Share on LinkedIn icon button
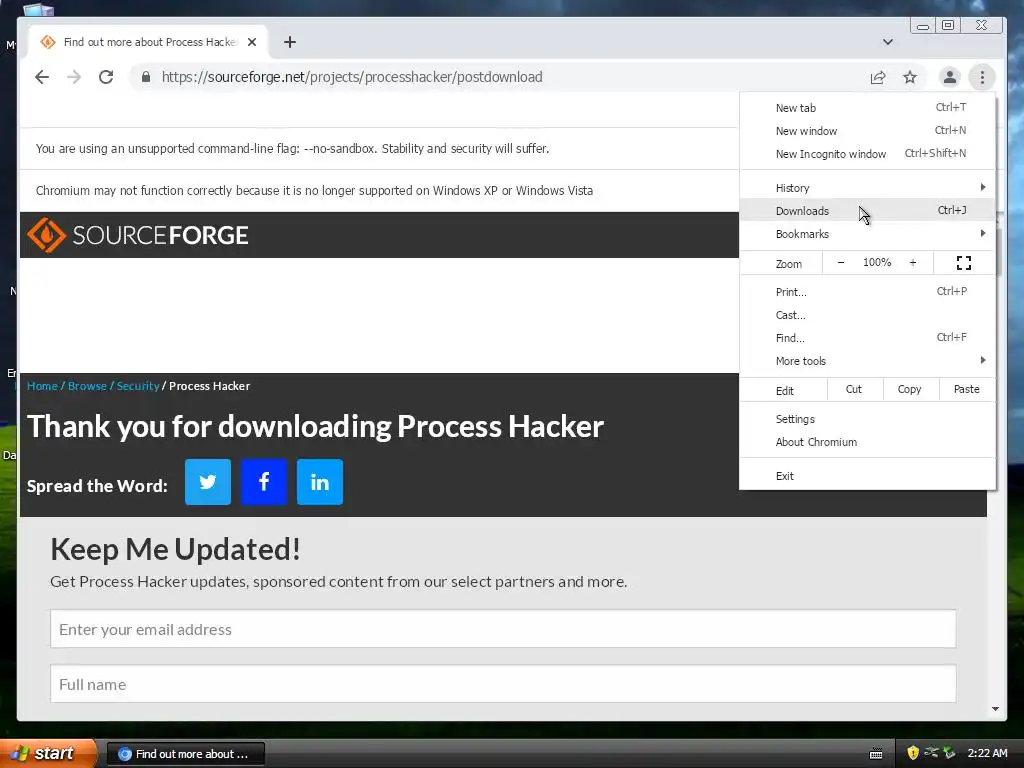The image size is (1024, 768). click(x=320, y=482)
